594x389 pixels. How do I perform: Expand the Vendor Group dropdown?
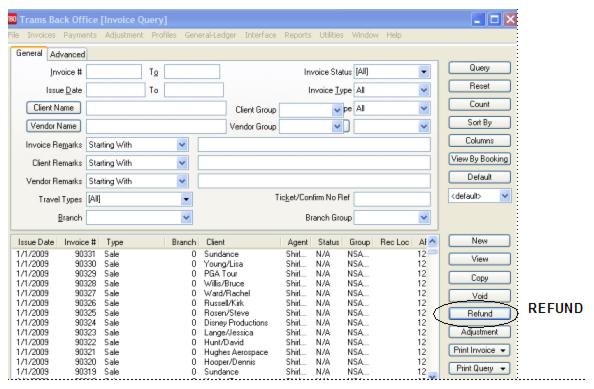coord(337,127)
